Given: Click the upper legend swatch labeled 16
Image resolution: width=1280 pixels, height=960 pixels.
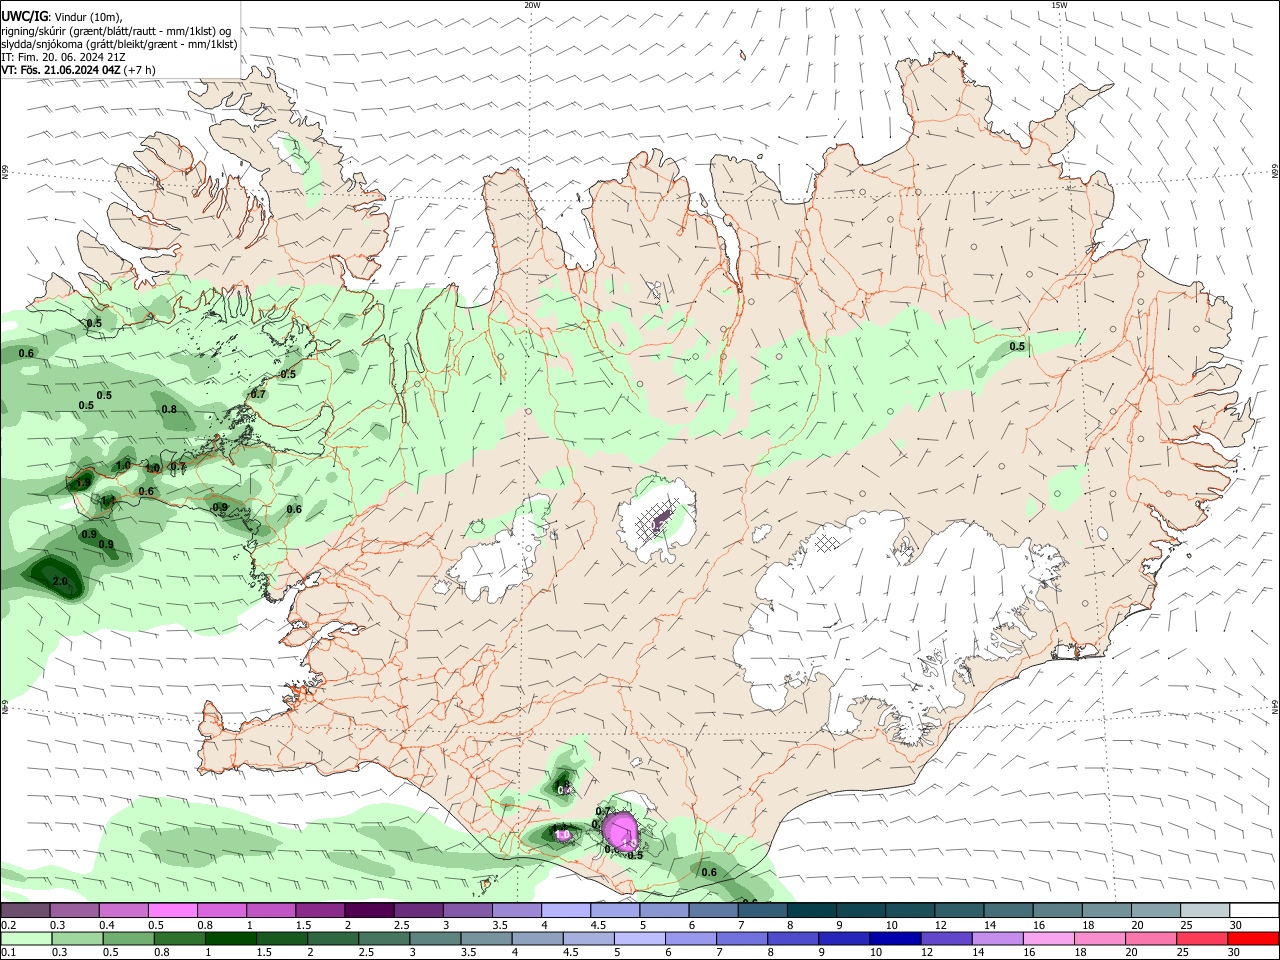Looking at the screenshot, I should (x=1057, y=910).
